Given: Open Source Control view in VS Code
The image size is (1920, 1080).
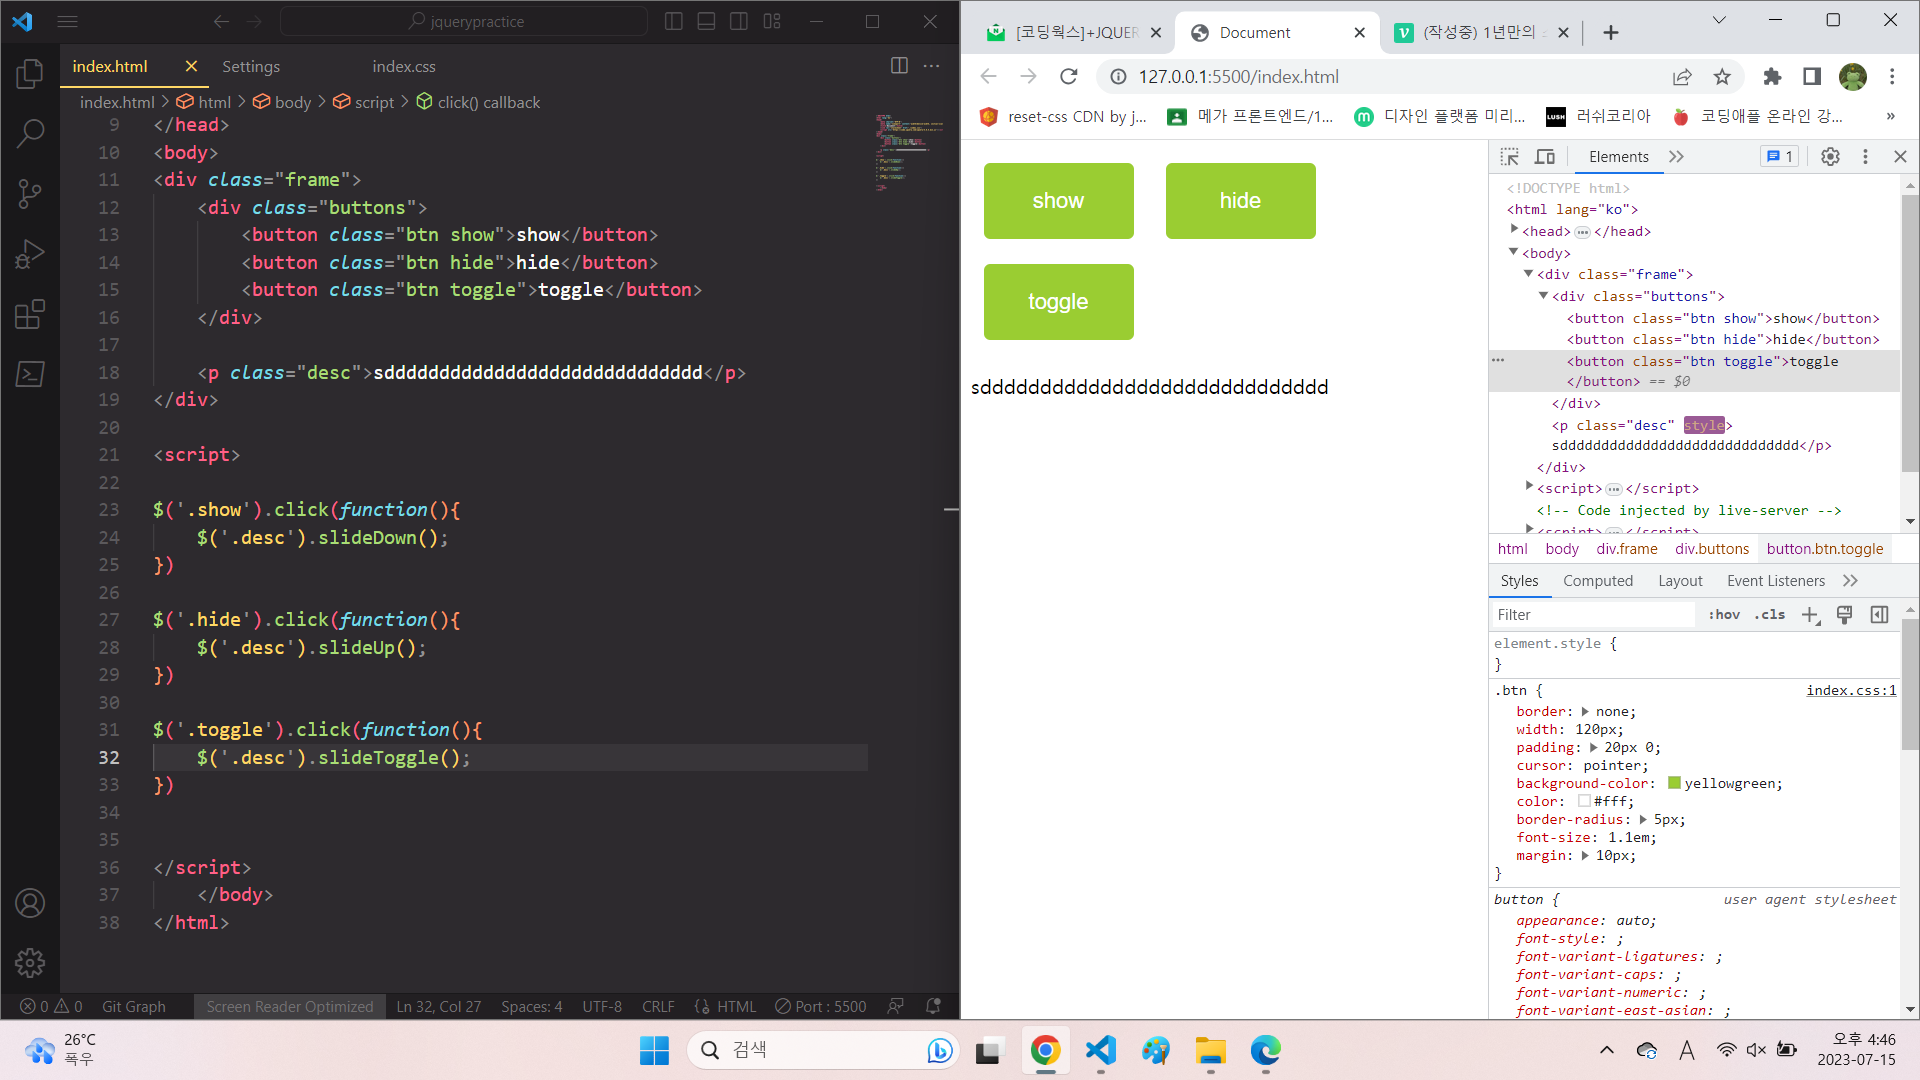Looking at the screenshot, I should click(30, 193).
